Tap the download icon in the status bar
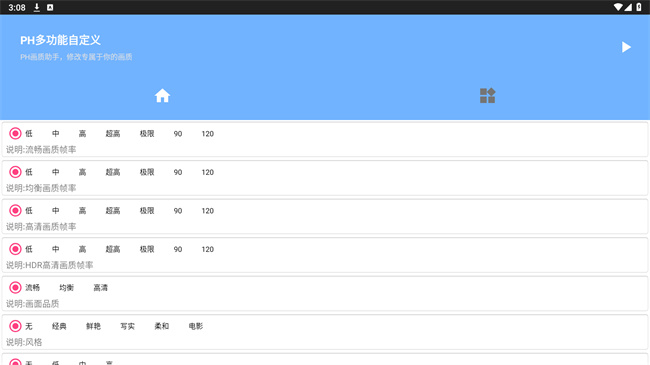The image size is (650, 365). [x=36, y=7]
